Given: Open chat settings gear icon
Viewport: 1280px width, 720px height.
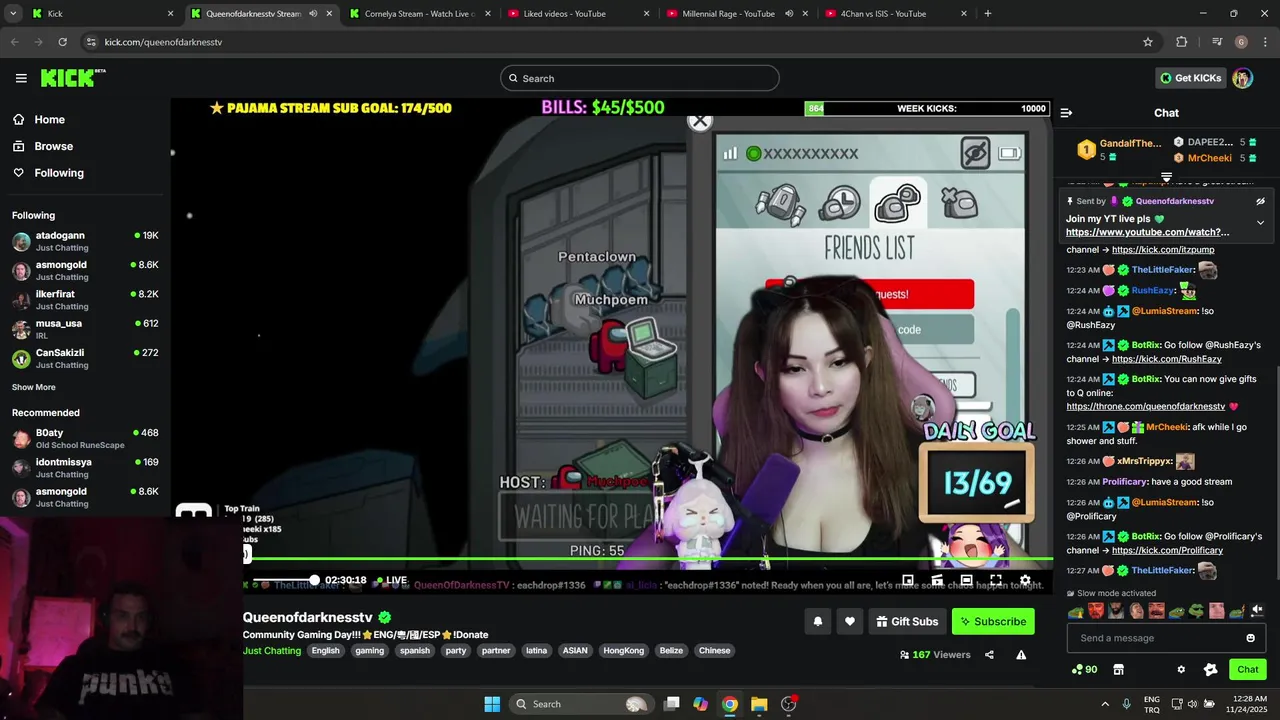Looking at the screenshot, I should pyautogui.click(x=1181, y=669).
